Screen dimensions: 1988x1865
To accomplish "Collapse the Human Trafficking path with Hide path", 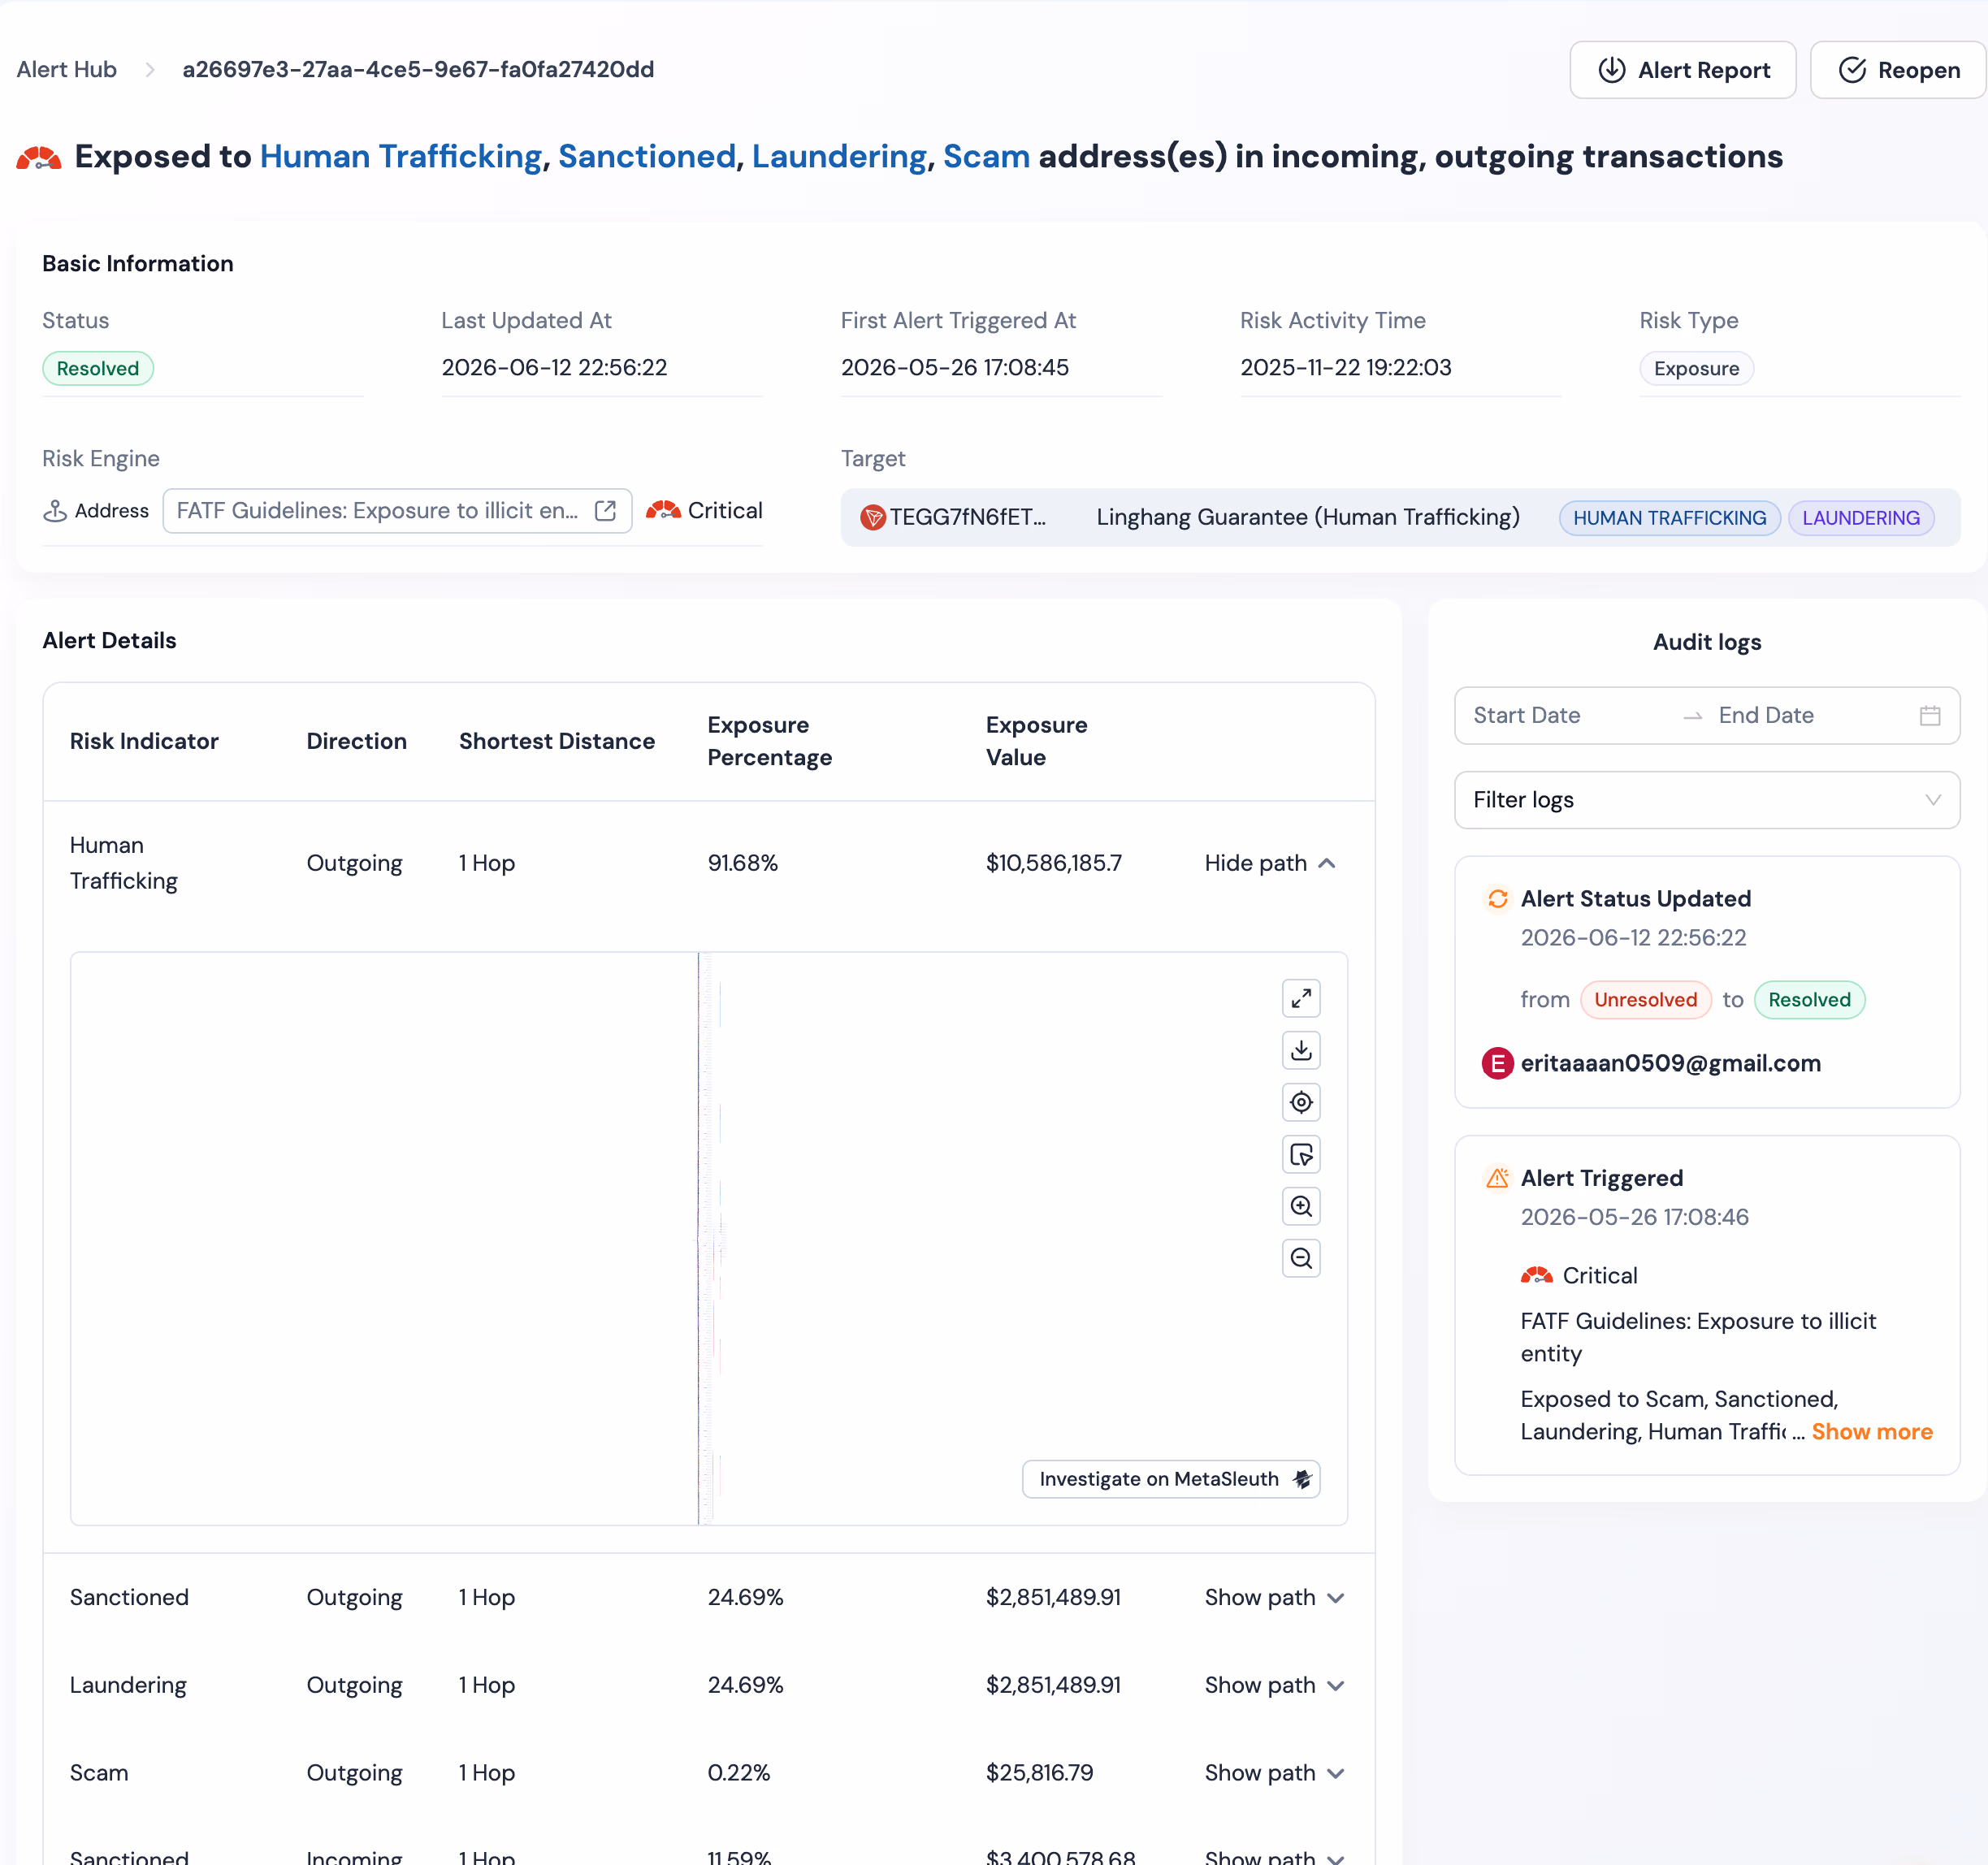I will (1270, 863).
